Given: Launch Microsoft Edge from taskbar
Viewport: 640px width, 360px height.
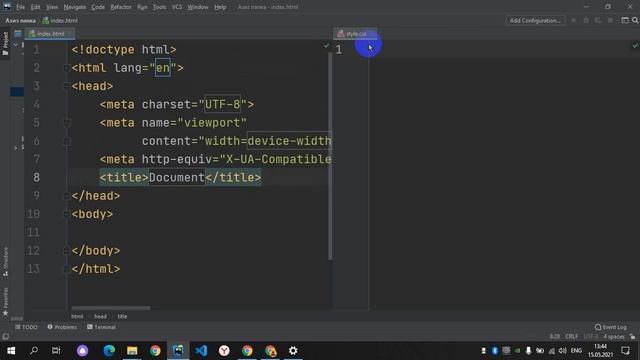Looking at the screenshot, I should 109,351.
